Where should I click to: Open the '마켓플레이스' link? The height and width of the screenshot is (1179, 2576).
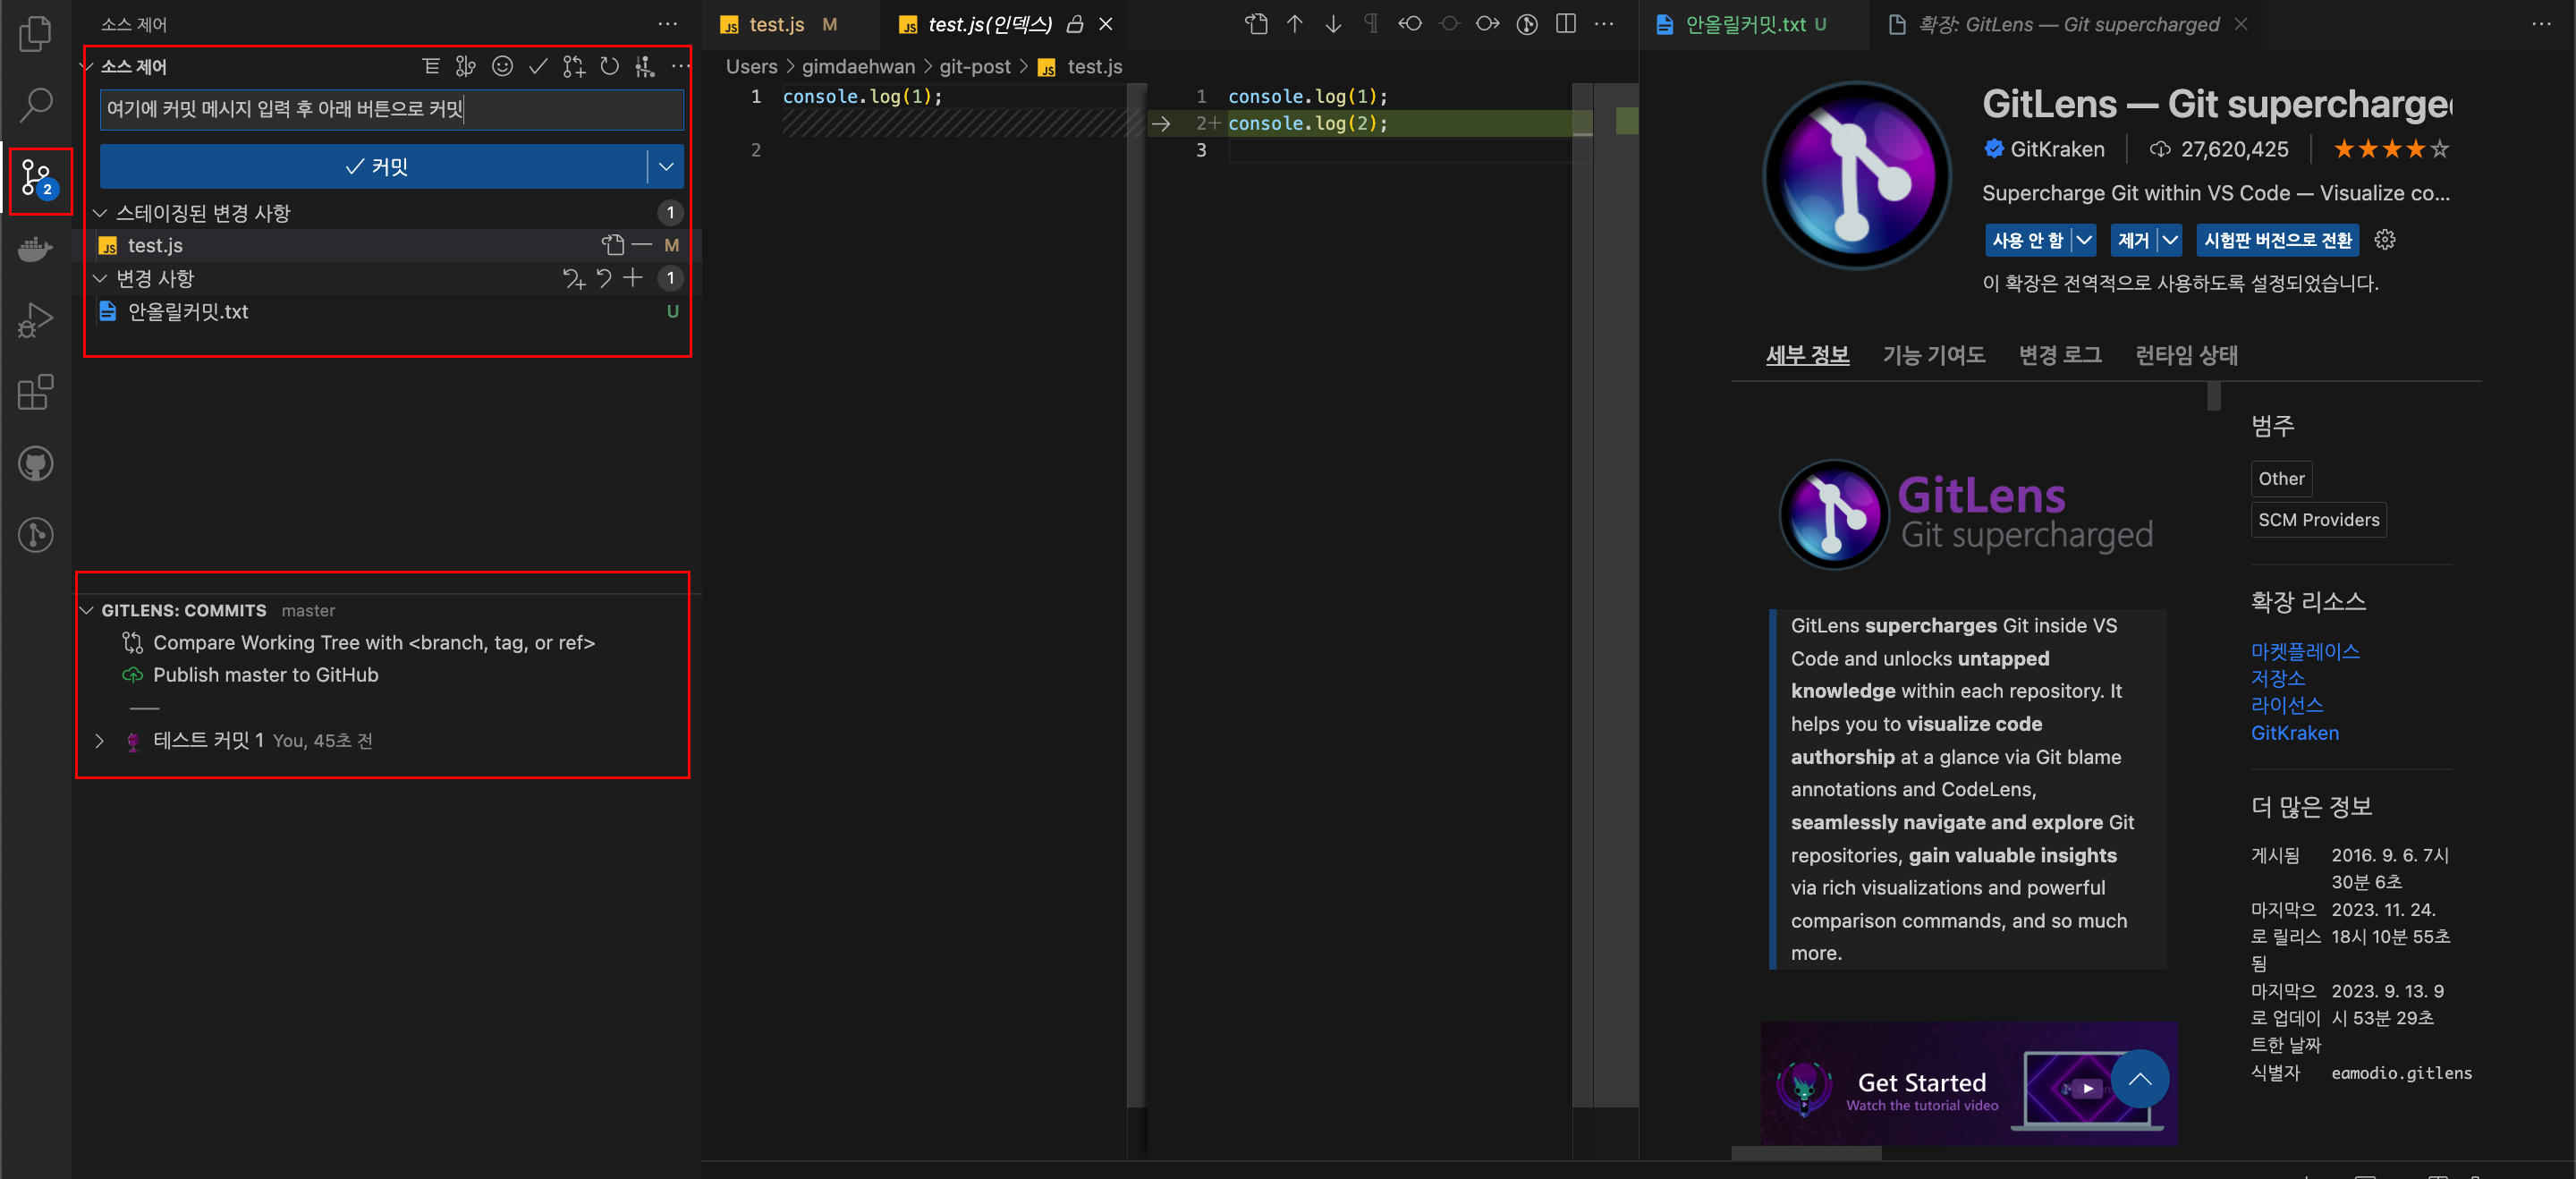(2304, 651)
